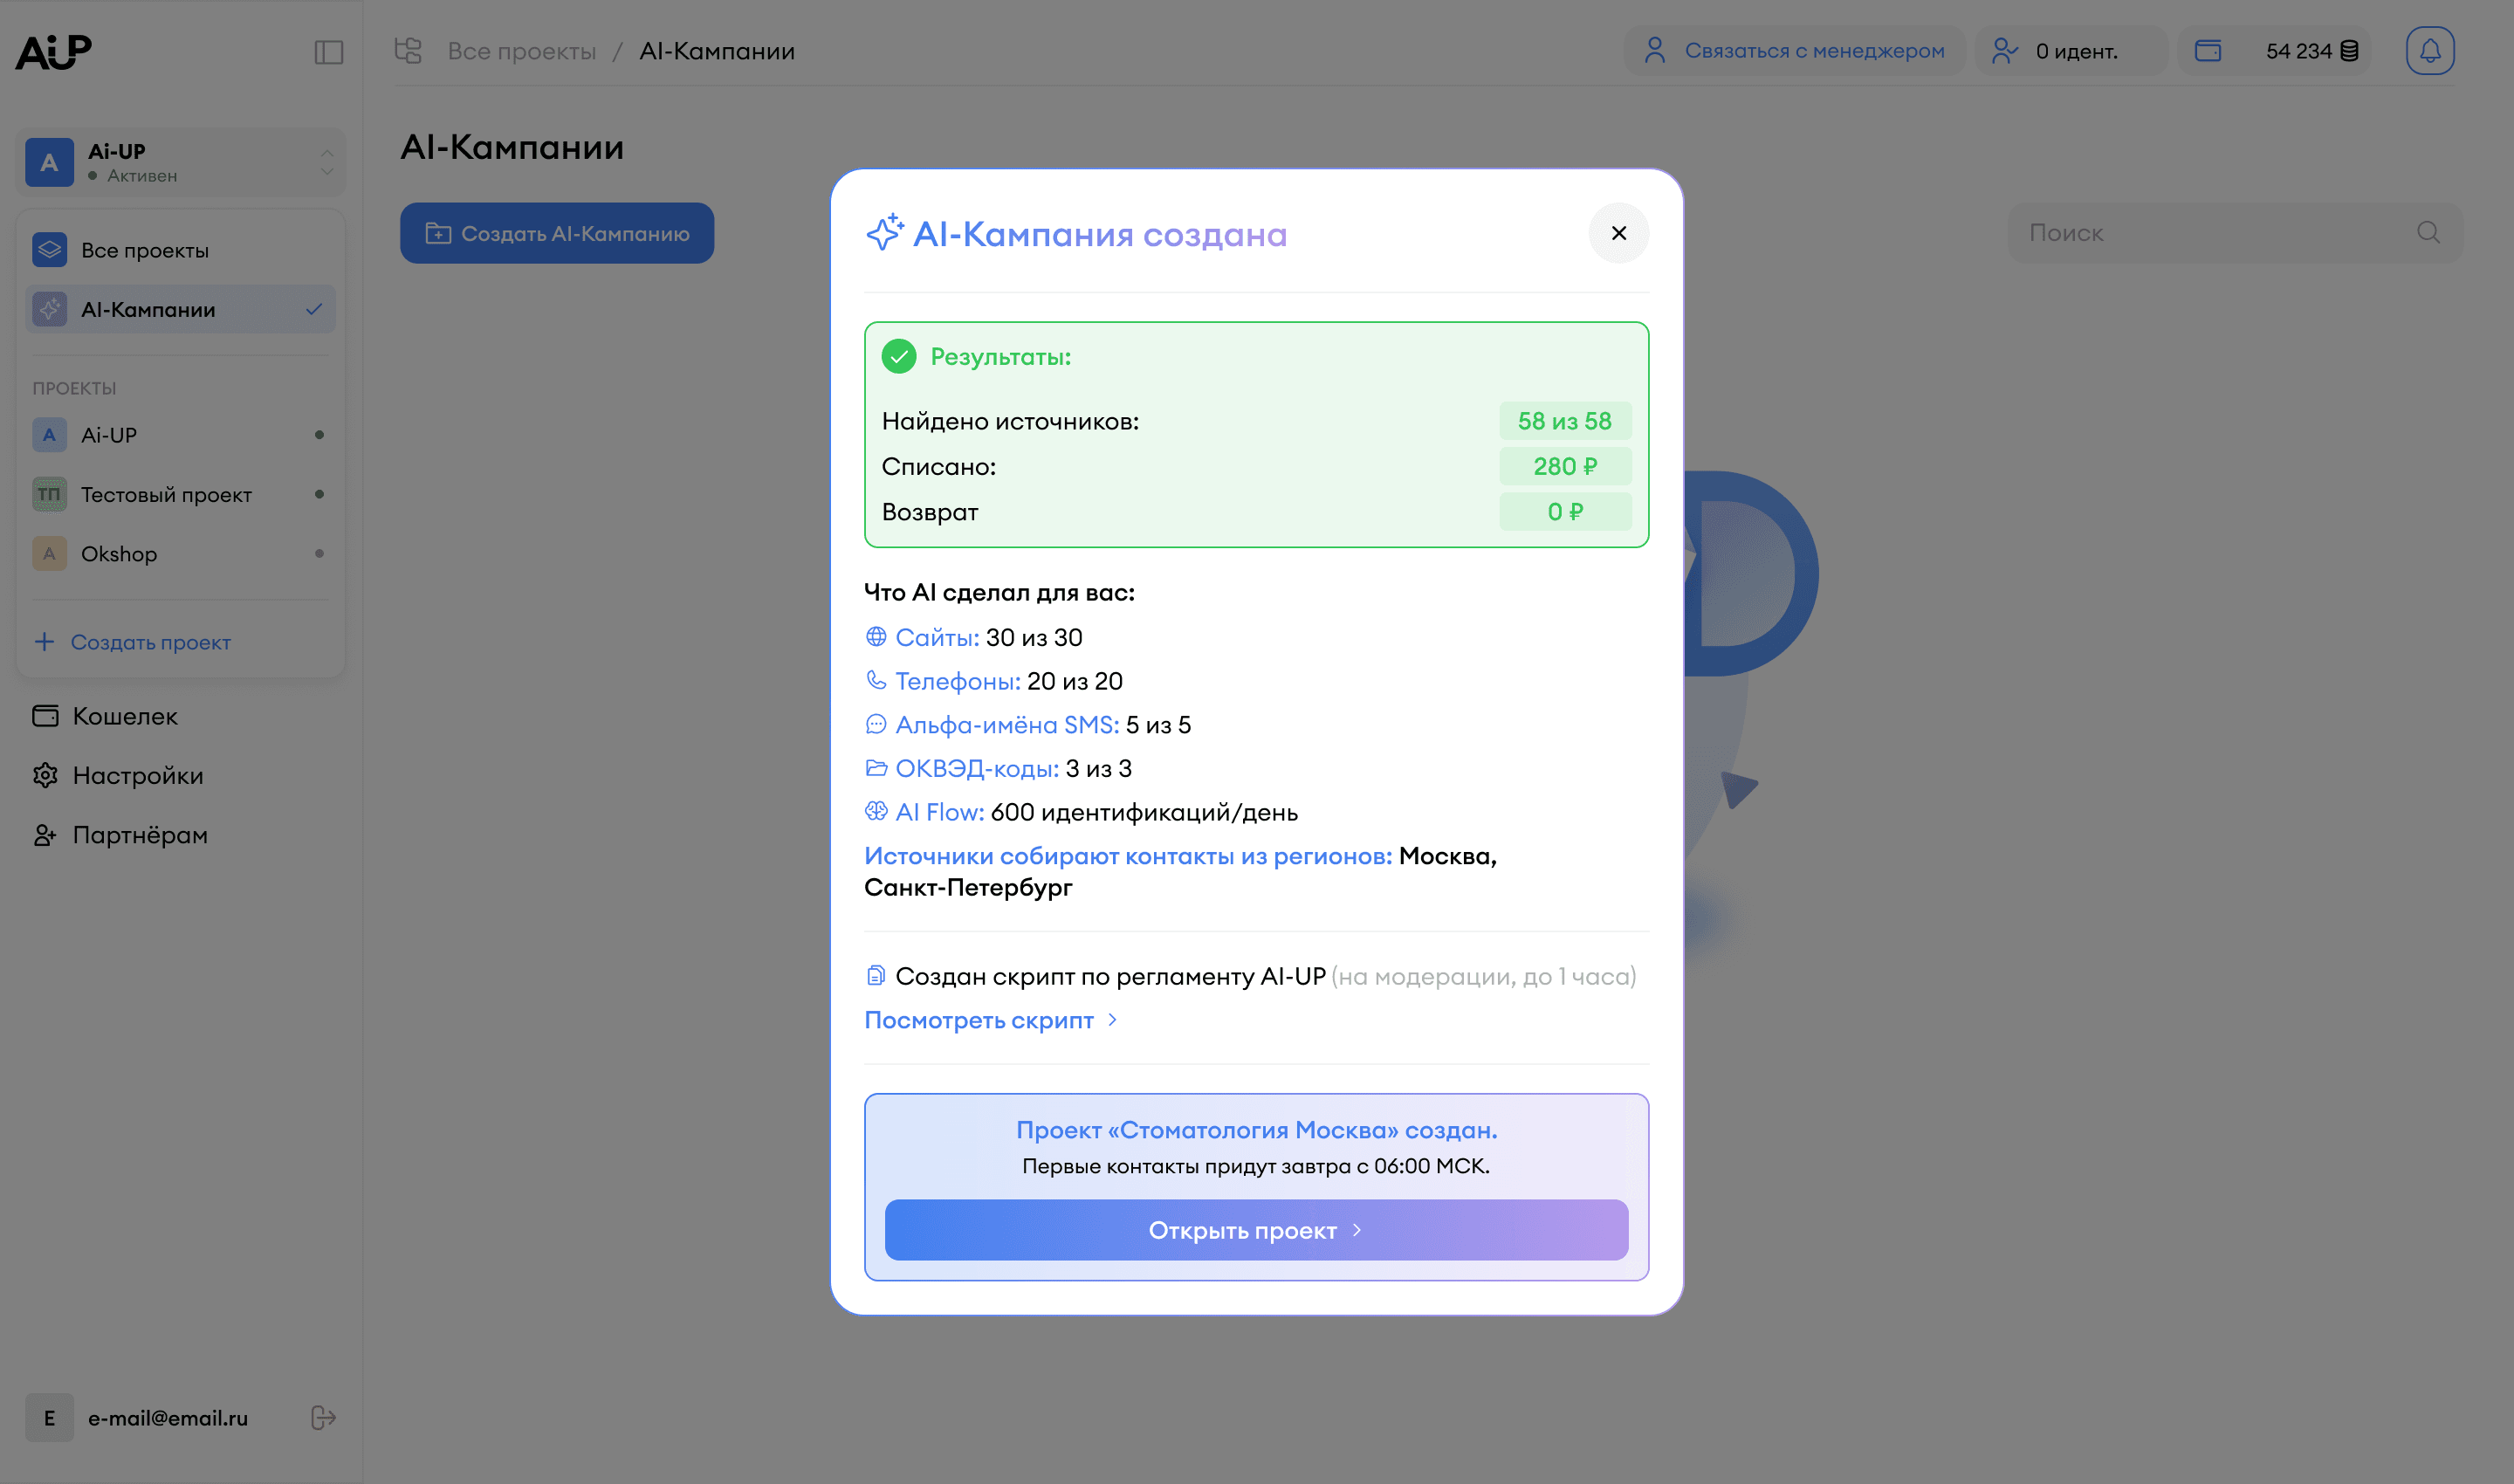The height and width of the screenshot is (1484, 2514).
Task: Click Связаться с менеджером
Action: pyautogui.click(x=1796, y=51)
